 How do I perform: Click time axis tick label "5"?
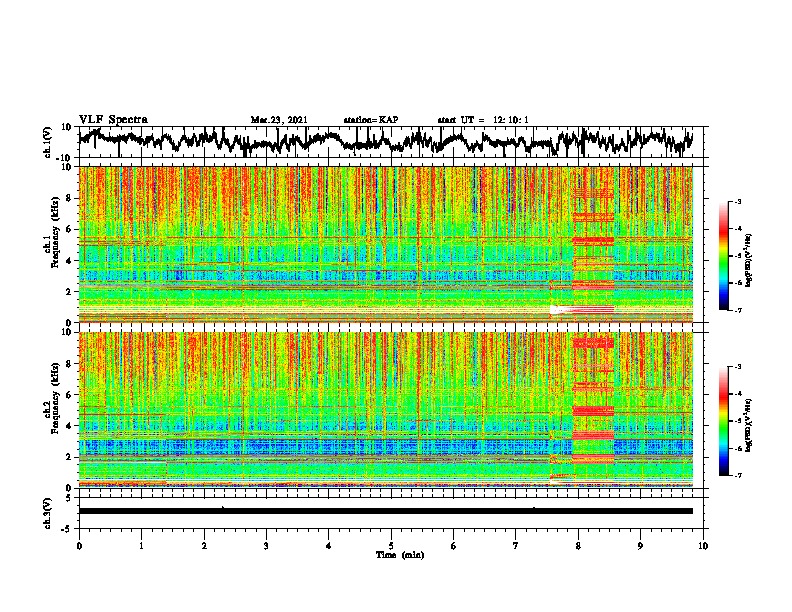coord(391,546)
